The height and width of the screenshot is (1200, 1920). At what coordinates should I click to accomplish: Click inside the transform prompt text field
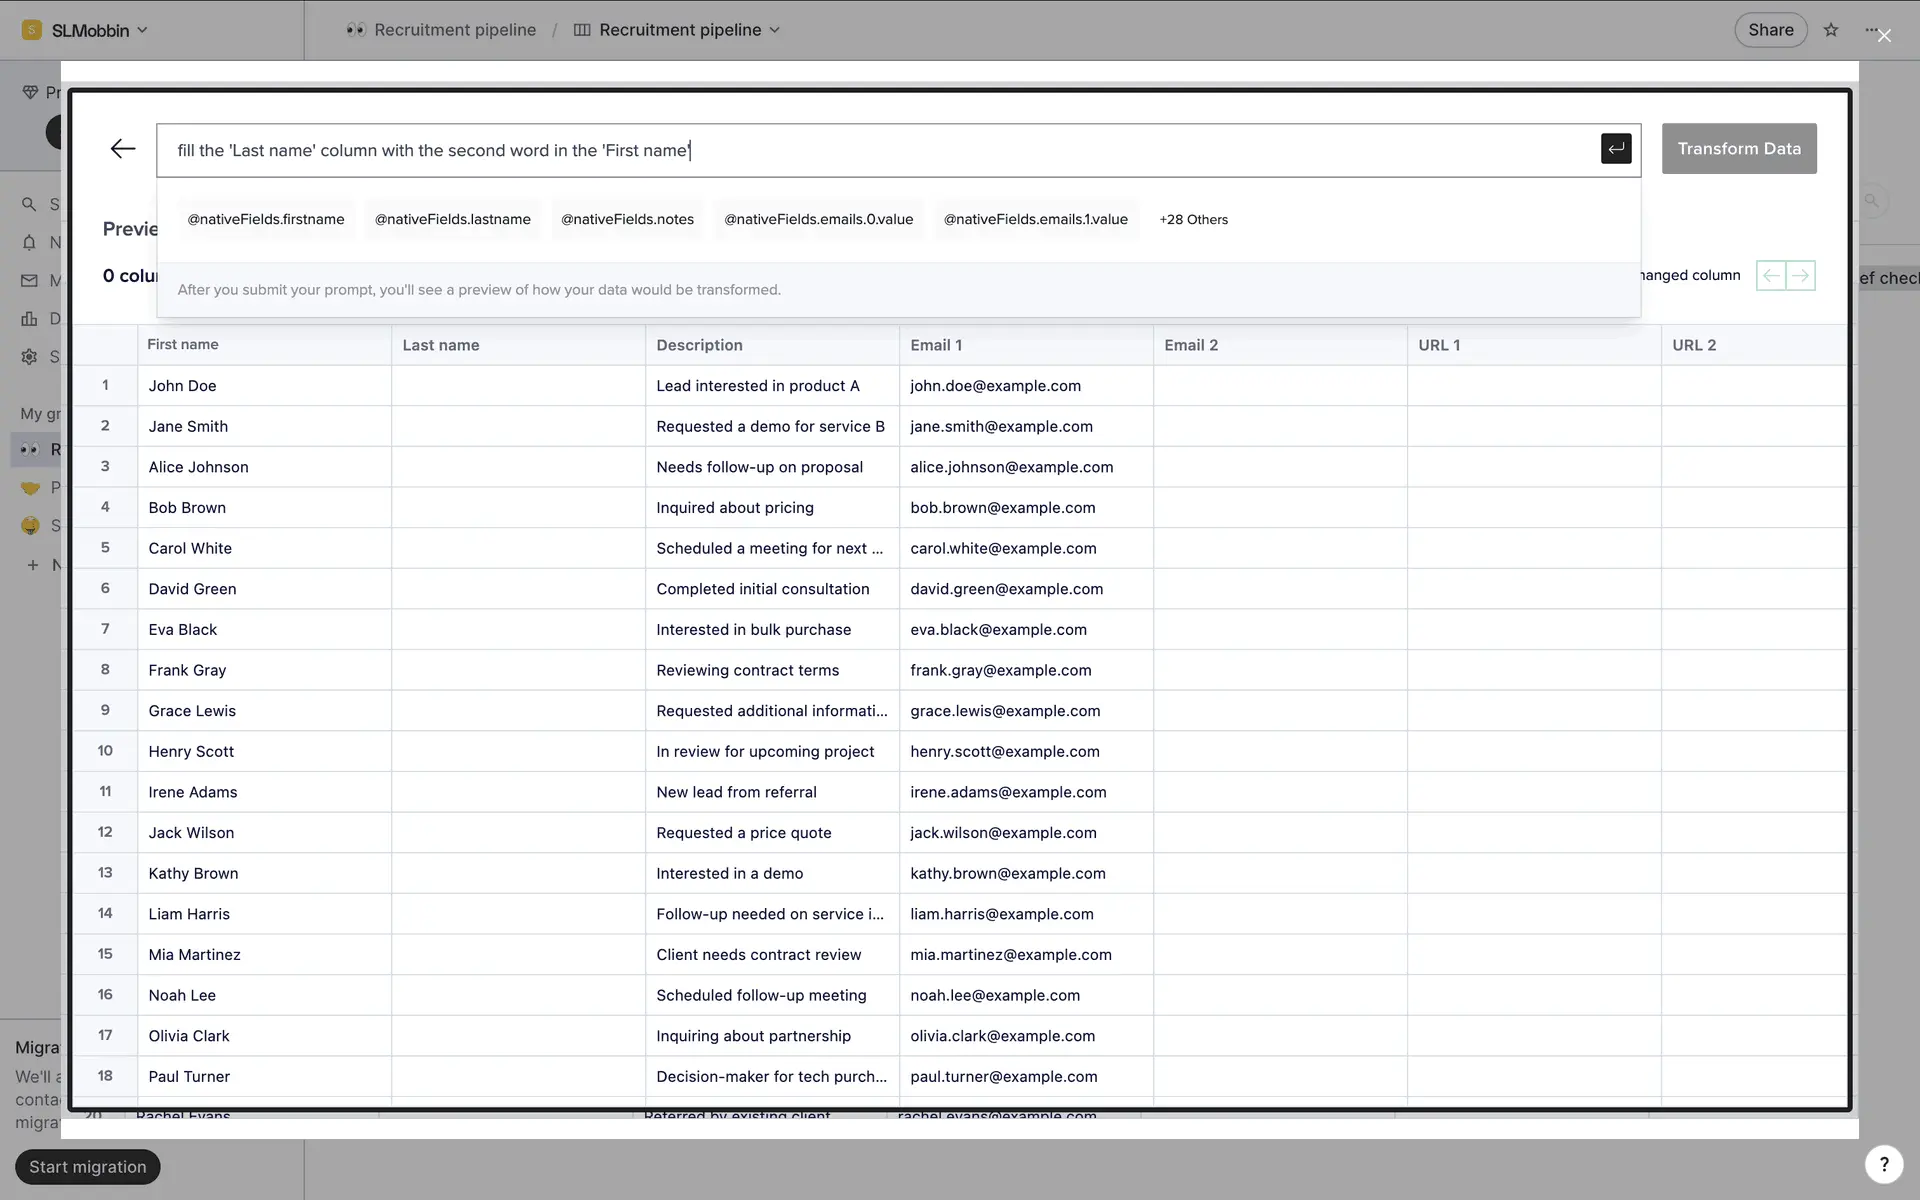click(x=880, y=151)
